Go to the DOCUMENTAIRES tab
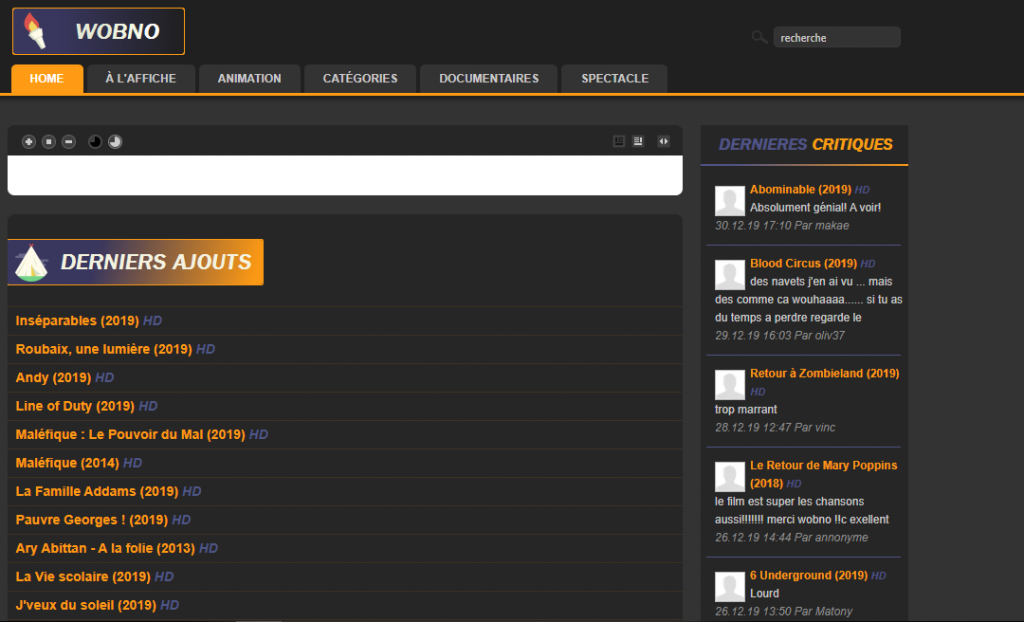This screenshot has height=622, width=1024. tap(488, 79)
